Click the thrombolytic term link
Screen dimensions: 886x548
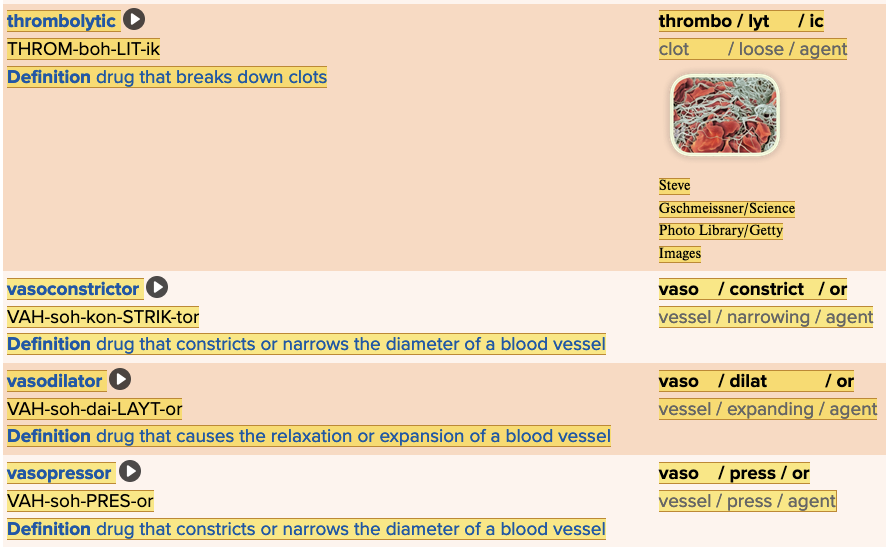(61, 21)
